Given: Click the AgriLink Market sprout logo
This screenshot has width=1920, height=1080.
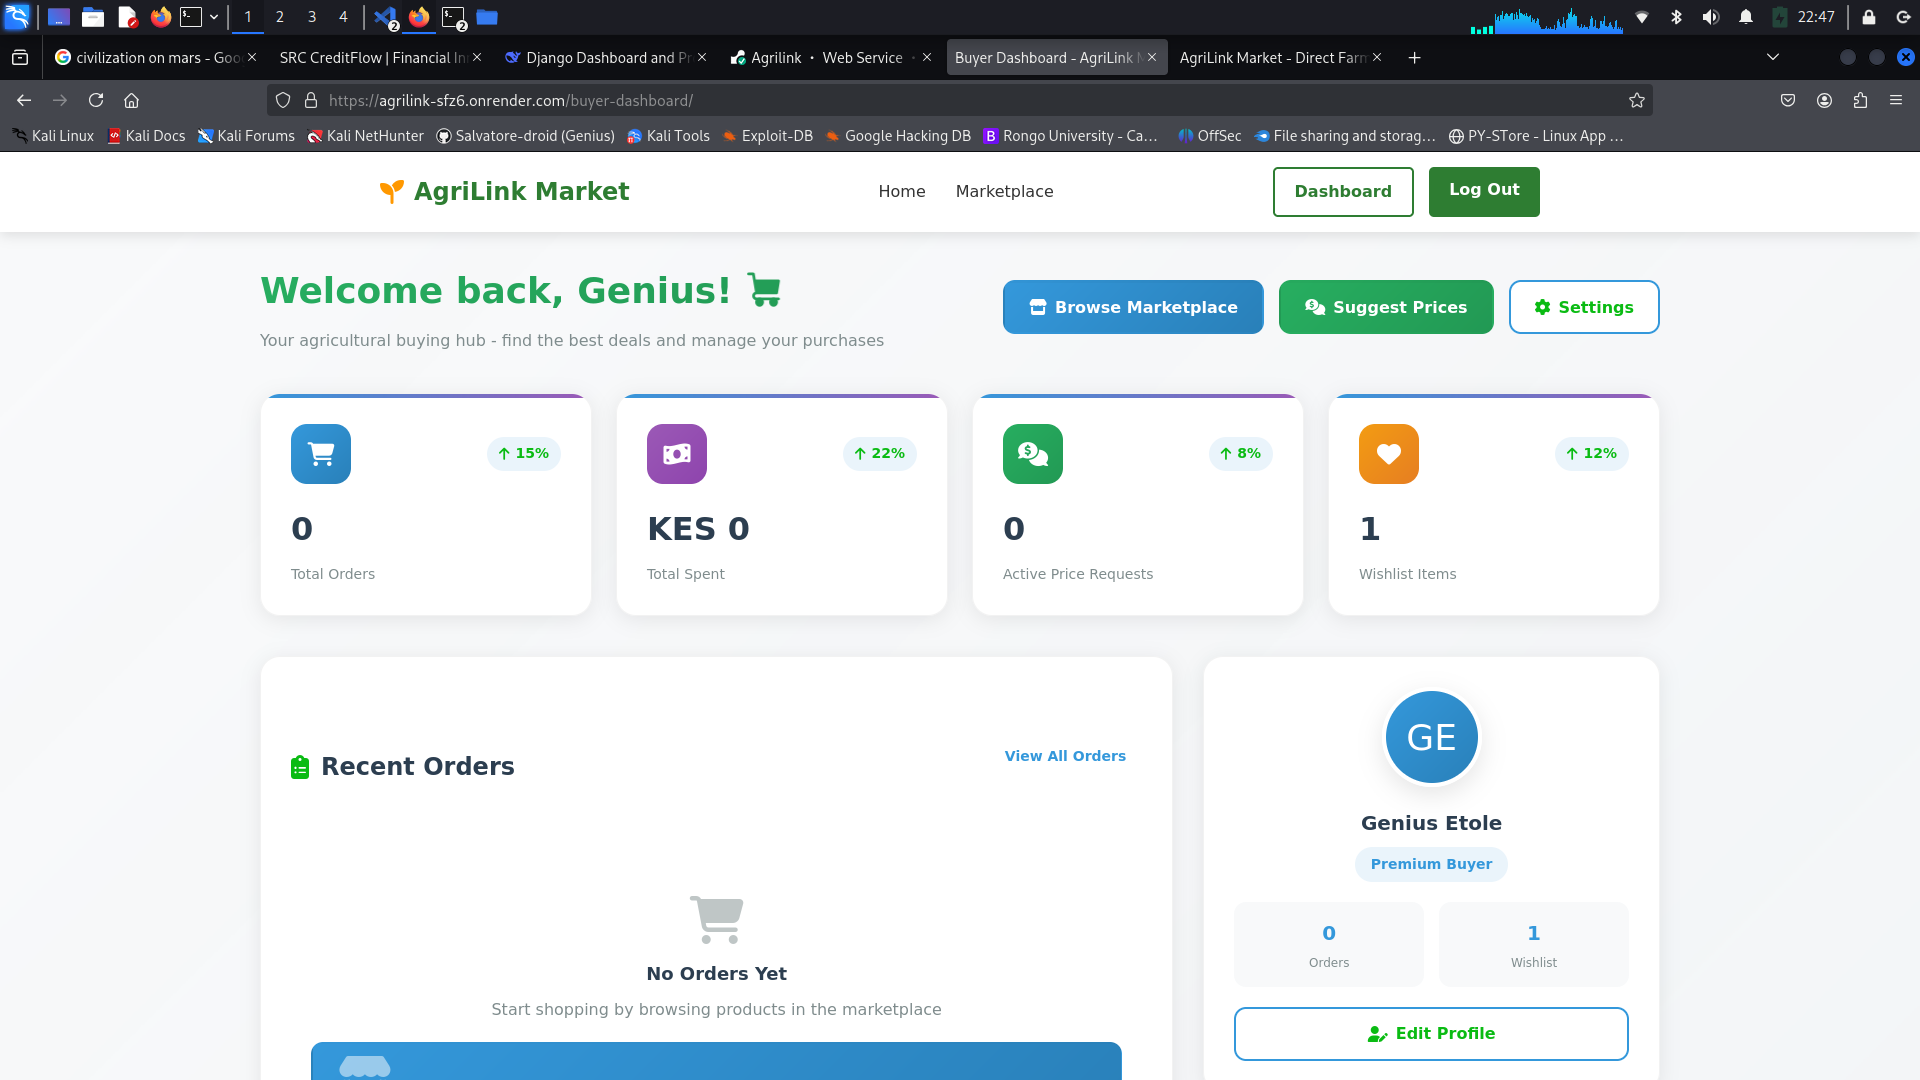Looking at the screenshot, I should (x=391, y=191).
